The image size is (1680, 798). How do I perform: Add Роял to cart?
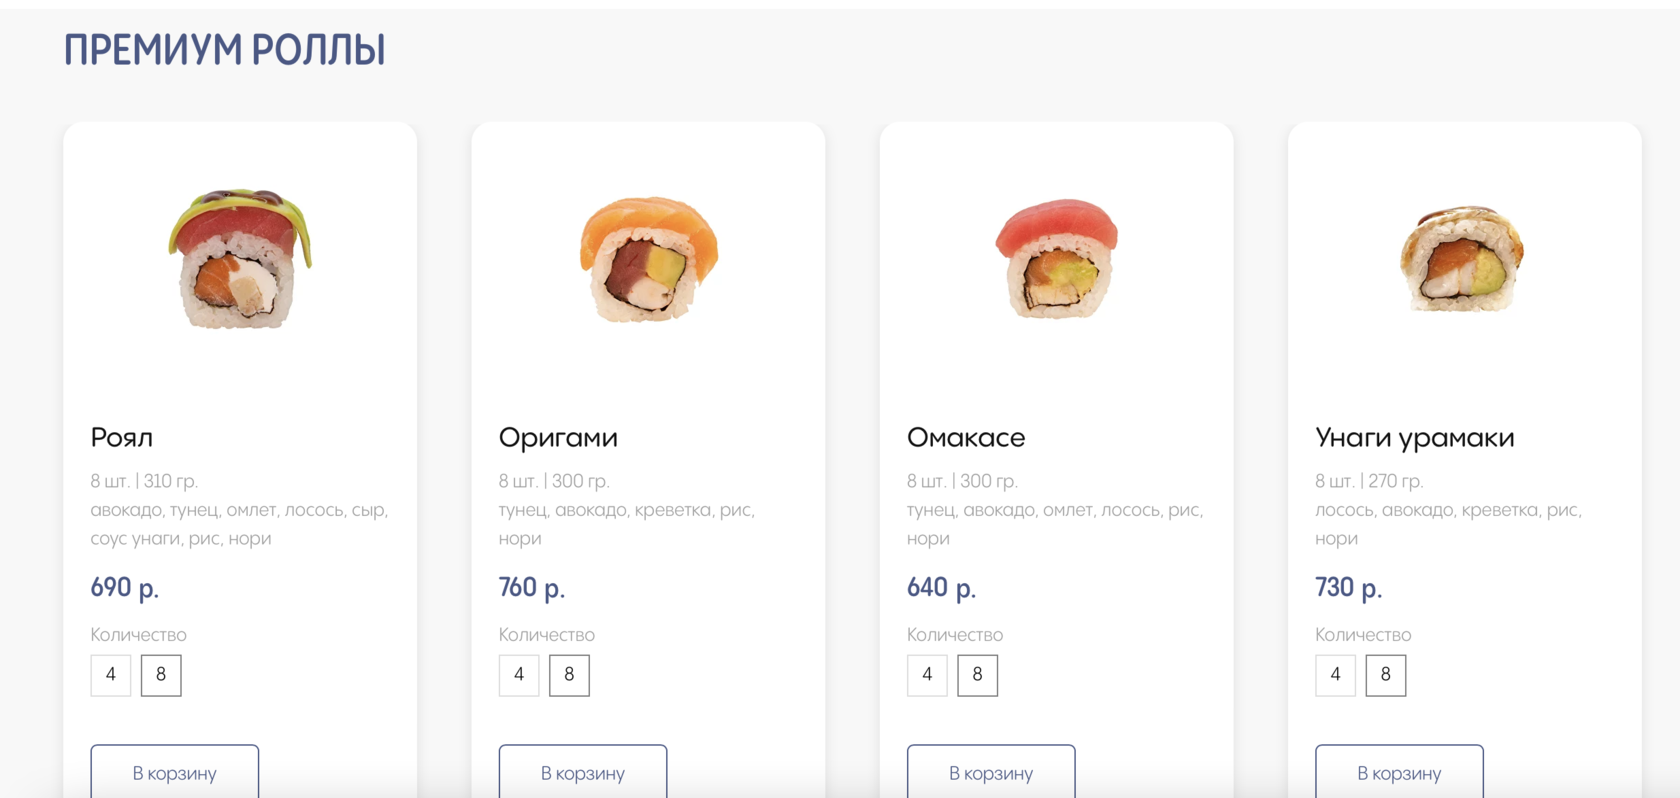click(x=175, y=772)
